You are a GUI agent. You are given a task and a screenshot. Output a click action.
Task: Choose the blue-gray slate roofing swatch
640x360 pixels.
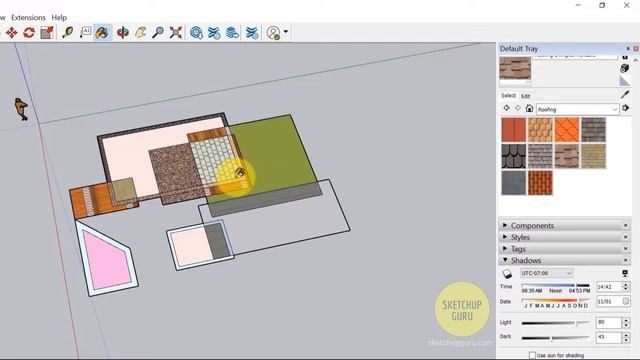pyautogui.click(x=513, y=183)
